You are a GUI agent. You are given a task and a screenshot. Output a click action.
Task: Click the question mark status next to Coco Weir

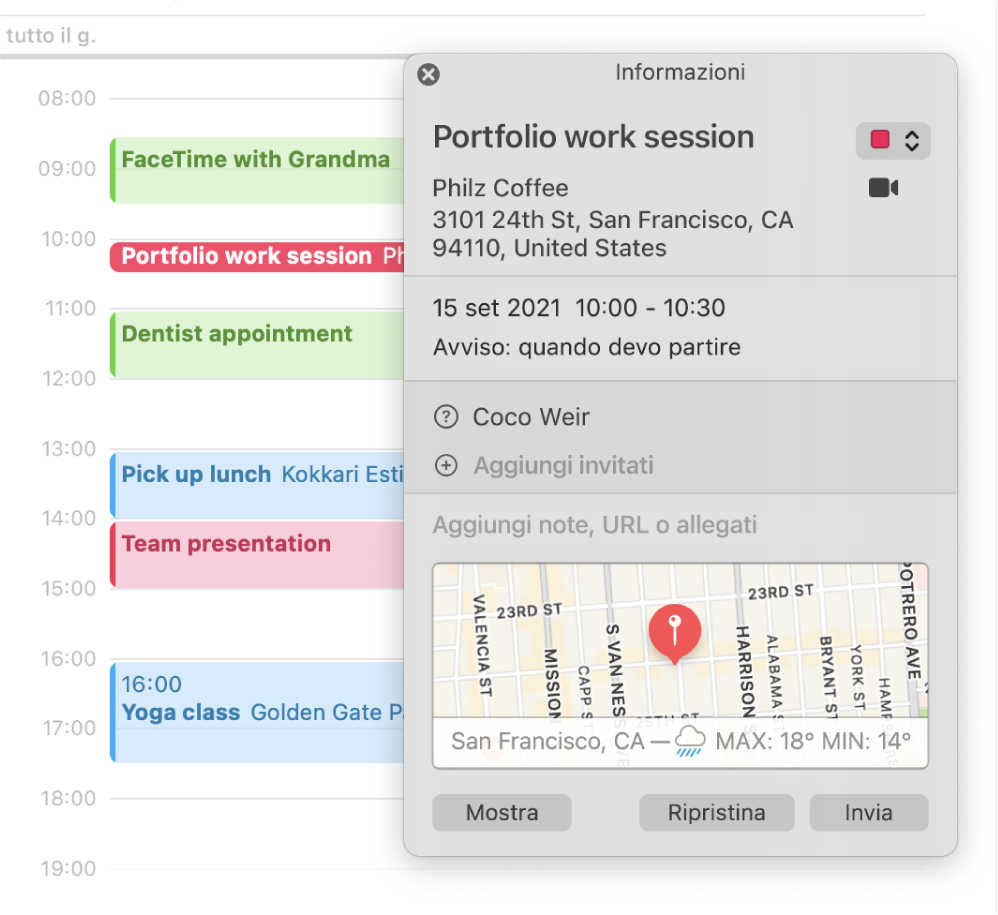point(446,417)
